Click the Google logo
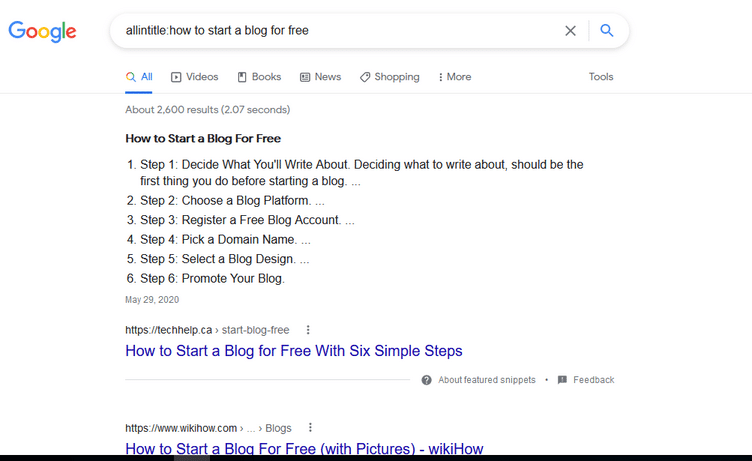 coord(42,31)
